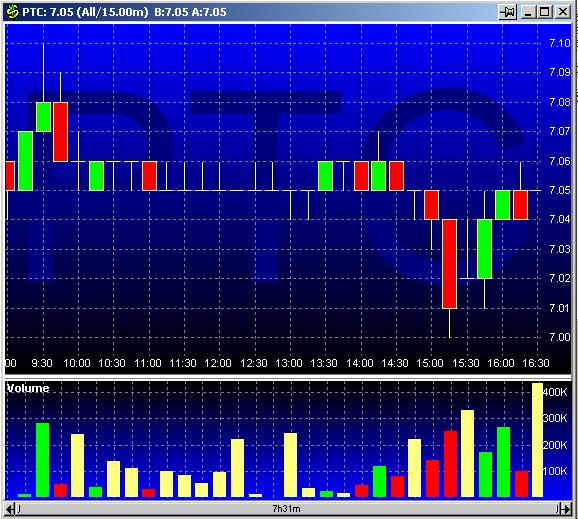578x519 pixels.
Task: Click the 7.04 price axis label
Action: pos(560,219)
